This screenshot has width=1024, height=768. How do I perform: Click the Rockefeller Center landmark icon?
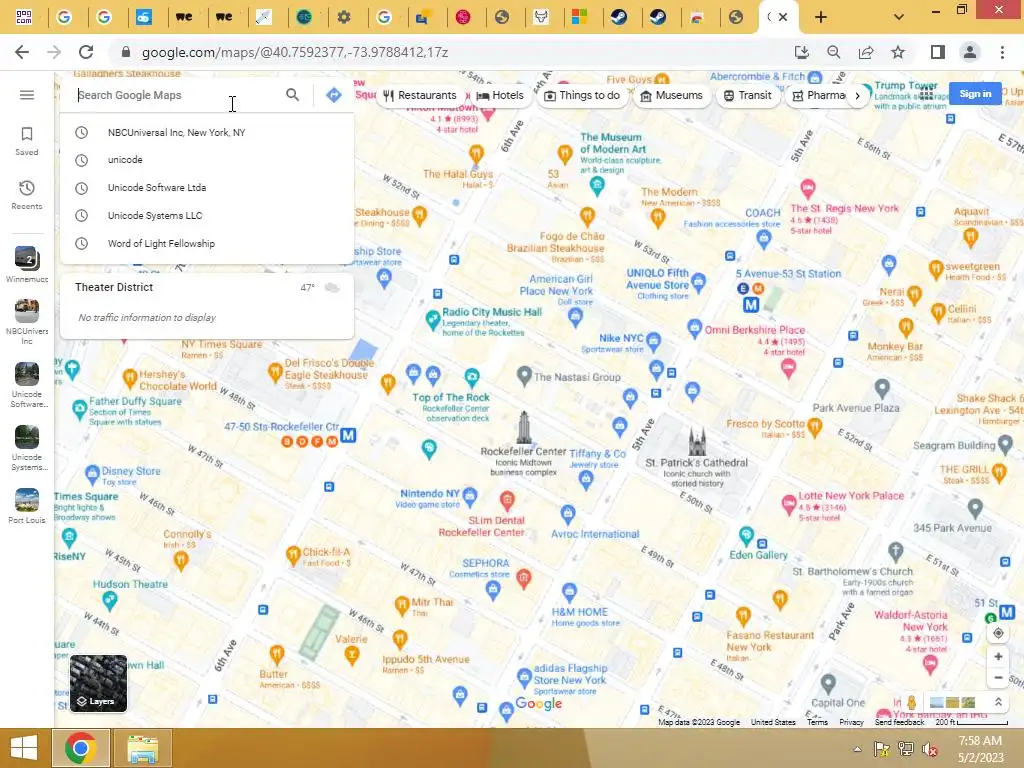click(523, 428)
